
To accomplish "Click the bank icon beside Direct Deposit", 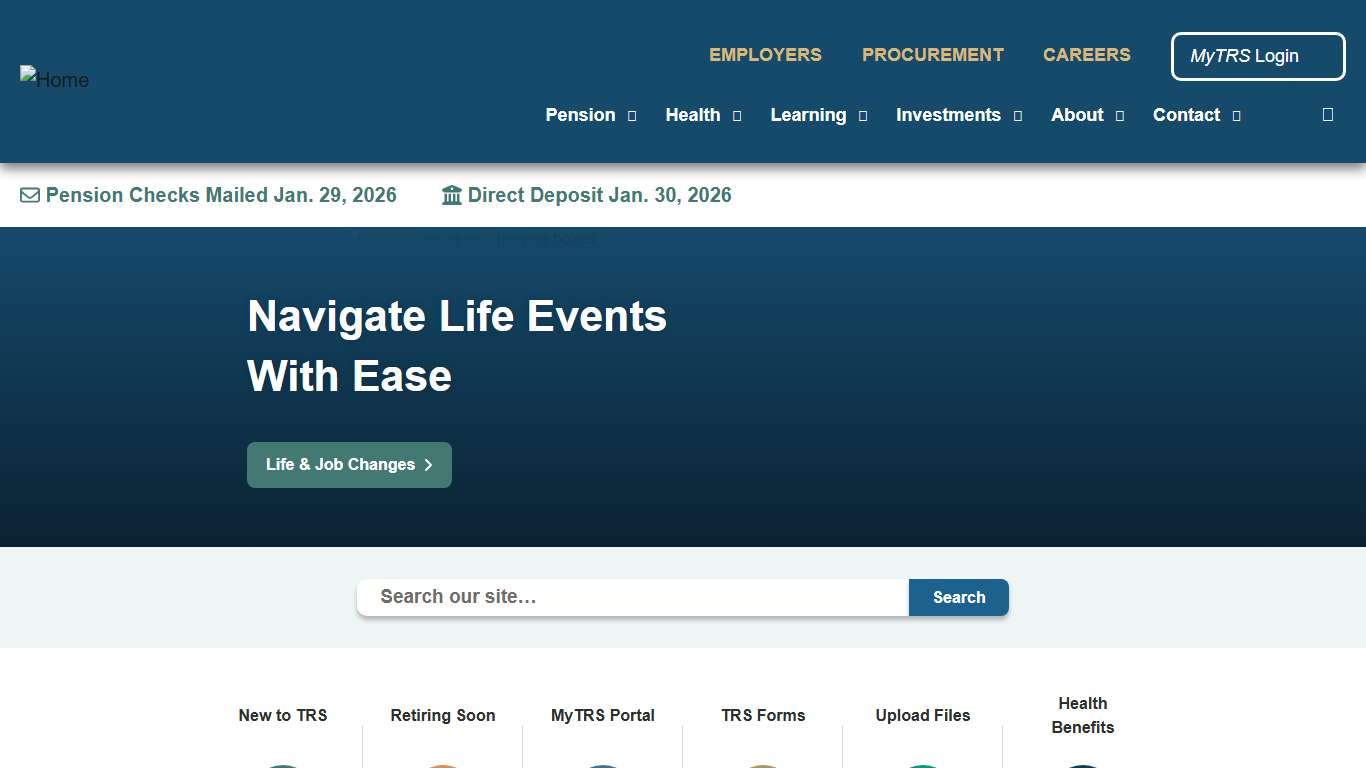I will point(452,196).
